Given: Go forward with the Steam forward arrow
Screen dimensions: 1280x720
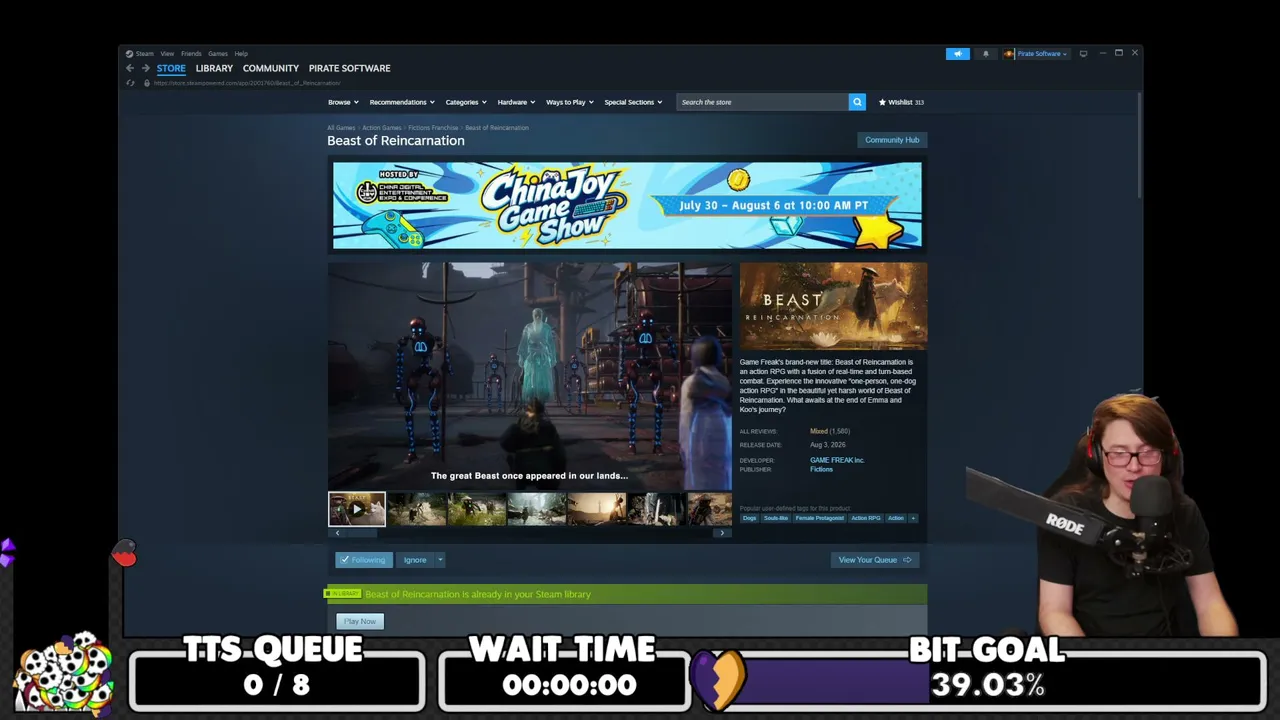Looking at the screenshot, I should (x=145, y=68).
